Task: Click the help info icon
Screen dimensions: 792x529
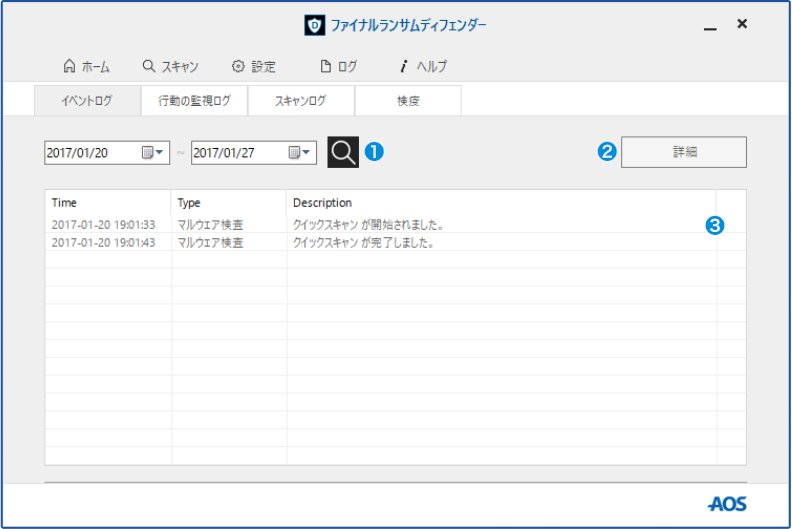Action: pyautogui.click(x=404, y=66)
